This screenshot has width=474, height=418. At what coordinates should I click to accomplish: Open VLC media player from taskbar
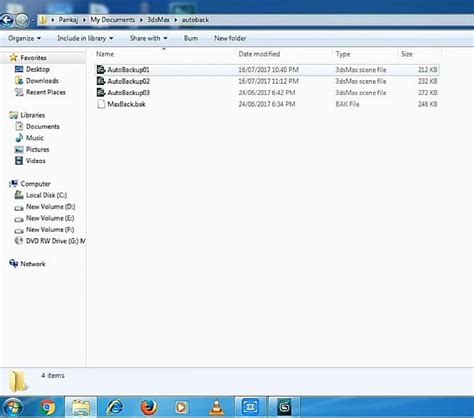216,407
